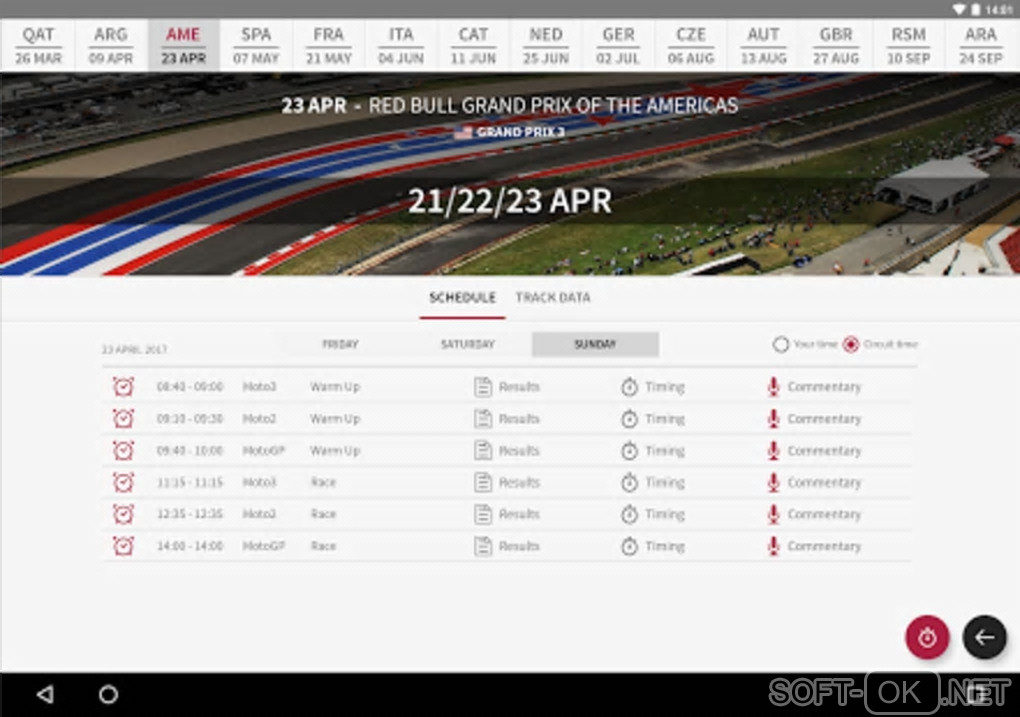1020x717 pixels.
Task: Play Commentary for the 12:35 race
Action: point(814,514)
